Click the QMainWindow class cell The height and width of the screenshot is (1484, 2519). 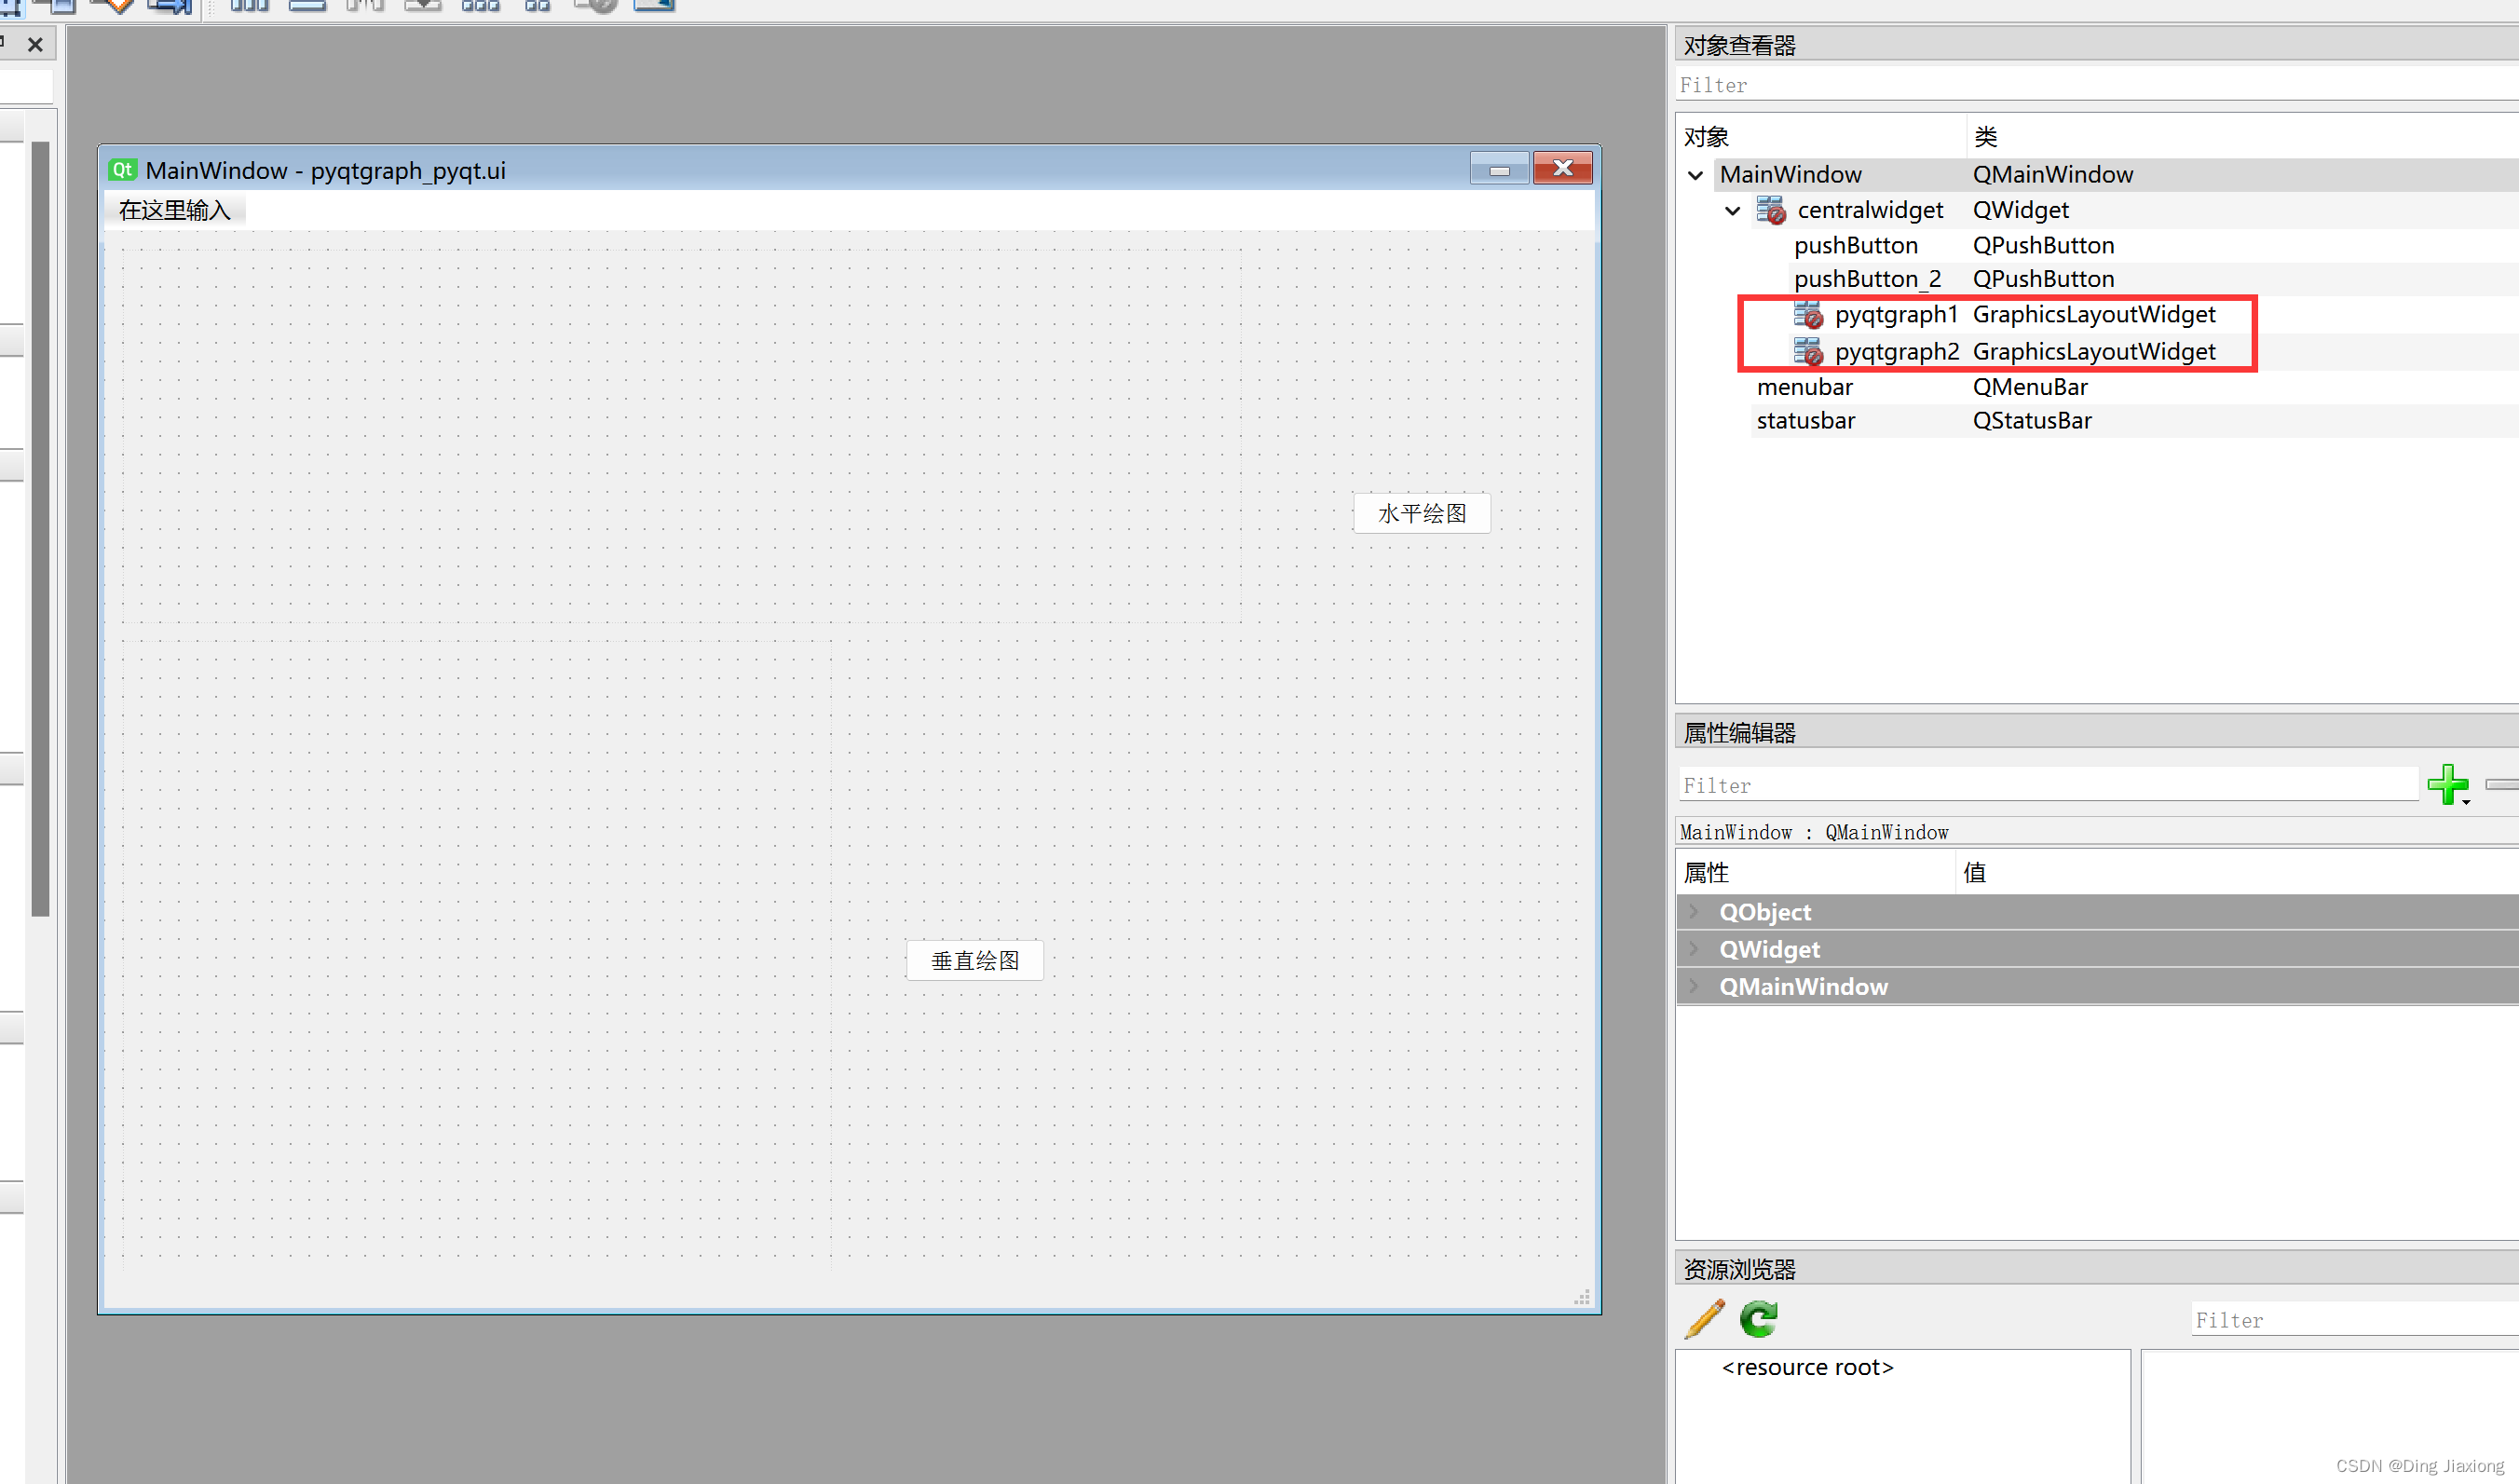pyautogui.click(x=2052, y=174)
